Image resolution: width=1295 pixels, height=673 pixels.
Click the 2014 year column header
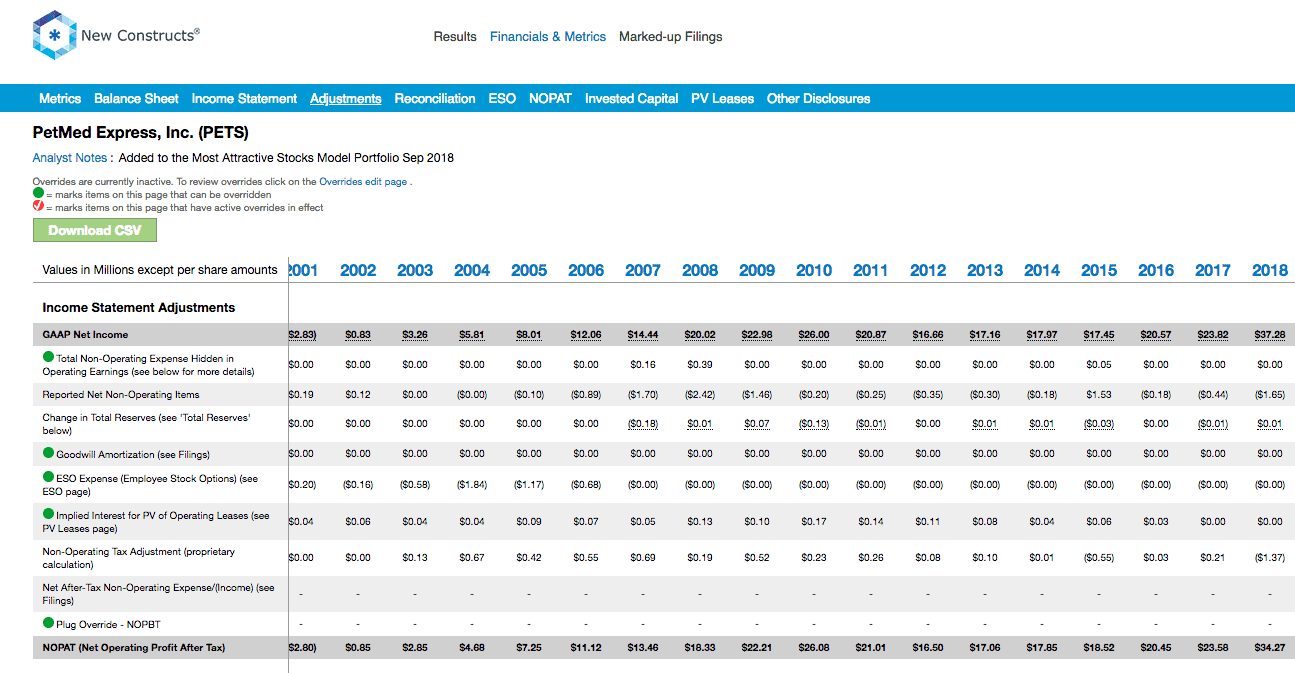1042,270
